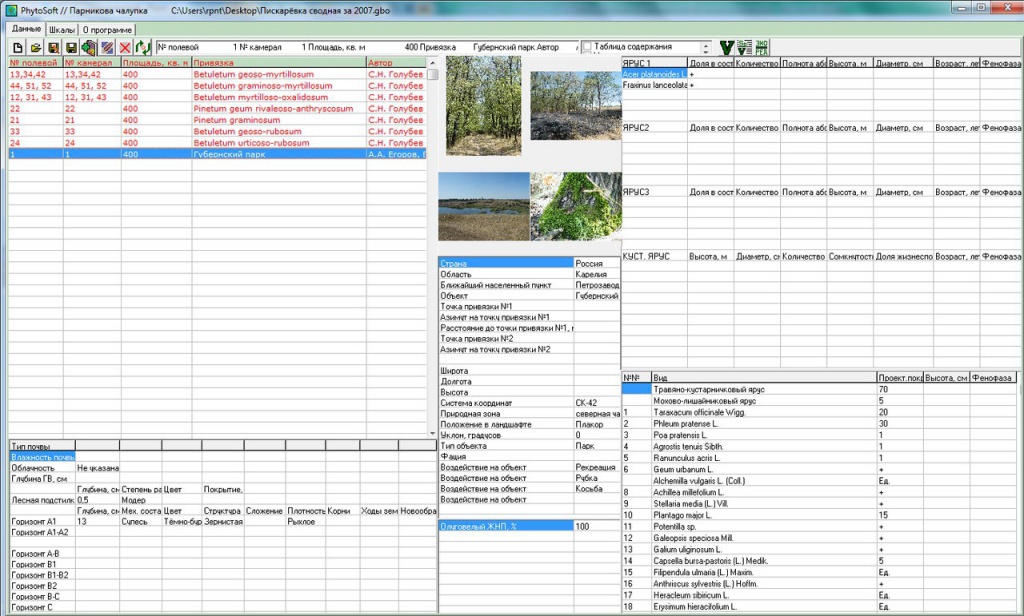Image resolution: width=1024 pixels, height=616 pixels.
Task: Click the green save floppy disk icon
Action: [x=71, y=48]
